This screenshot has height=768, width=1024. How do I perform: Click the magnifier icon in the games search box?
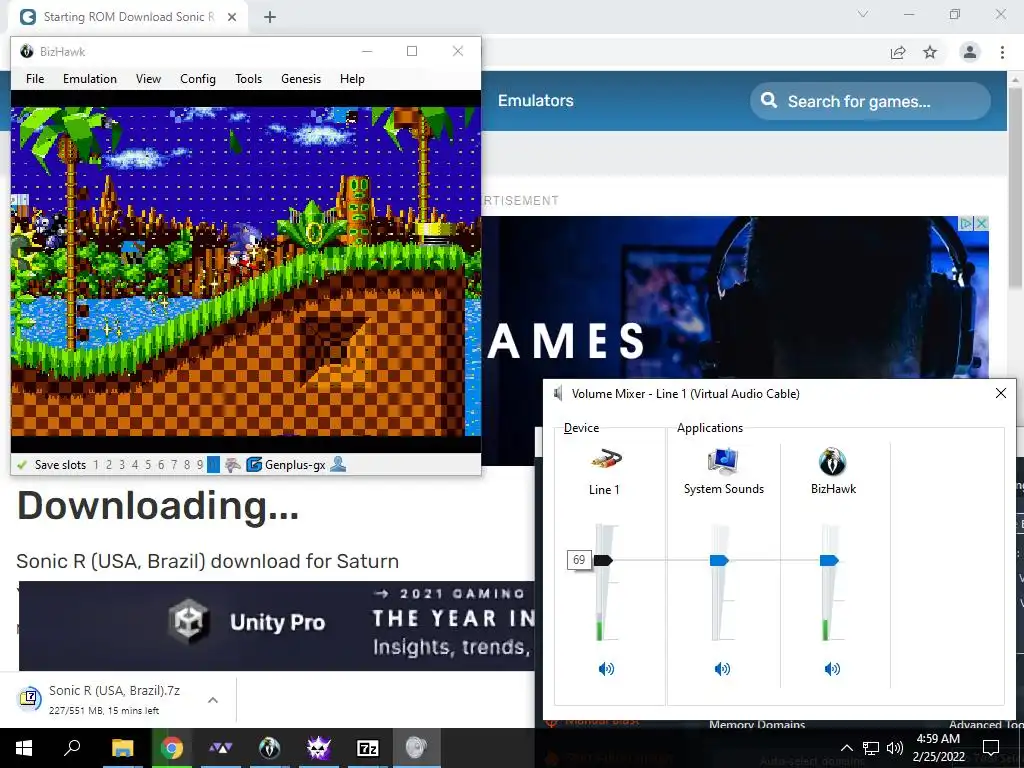coord(769,101)
